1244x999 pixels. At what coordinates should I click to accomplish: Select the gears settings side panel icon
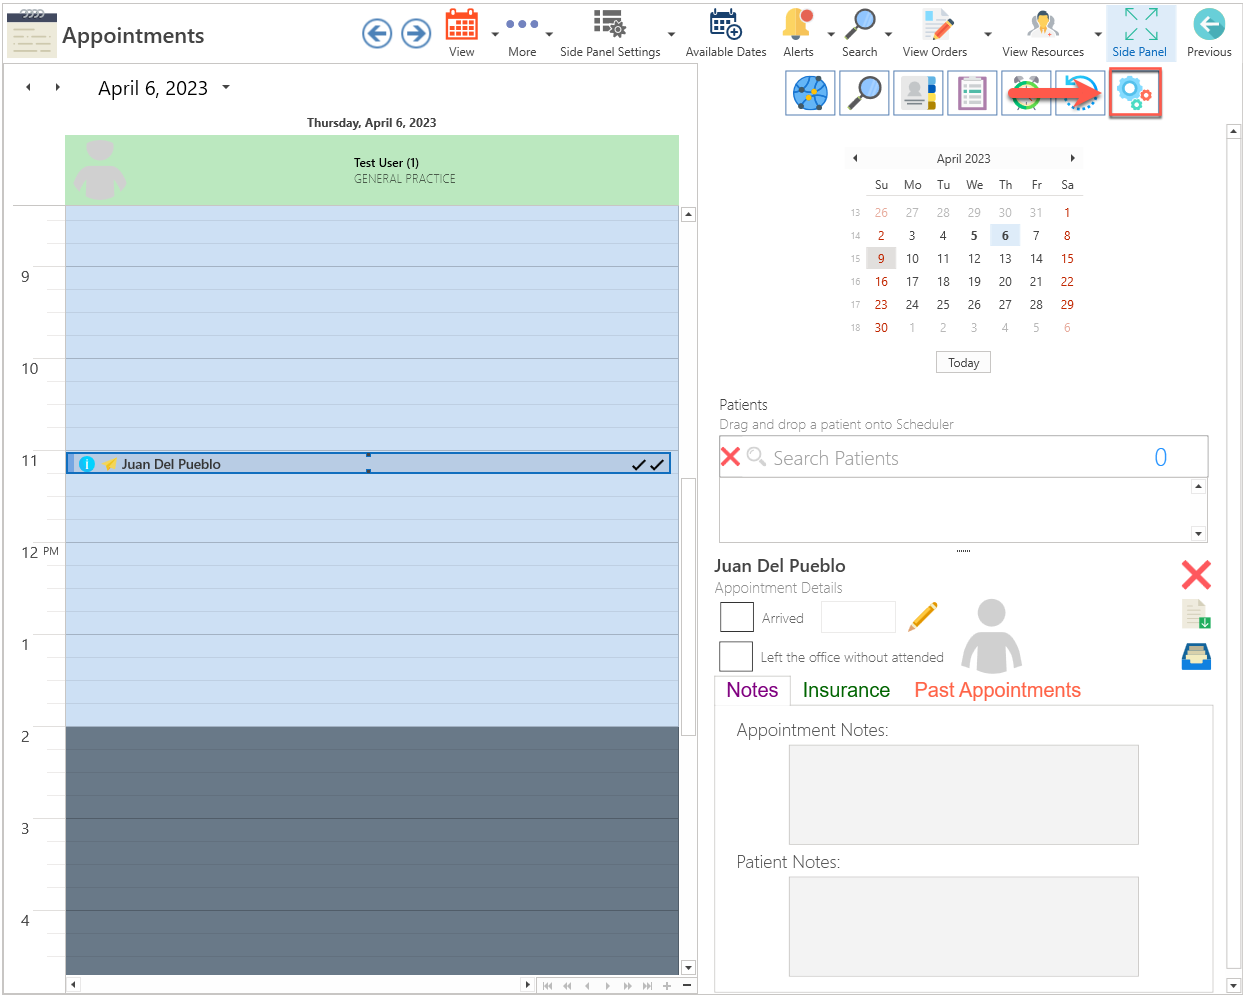[1135, 93]
